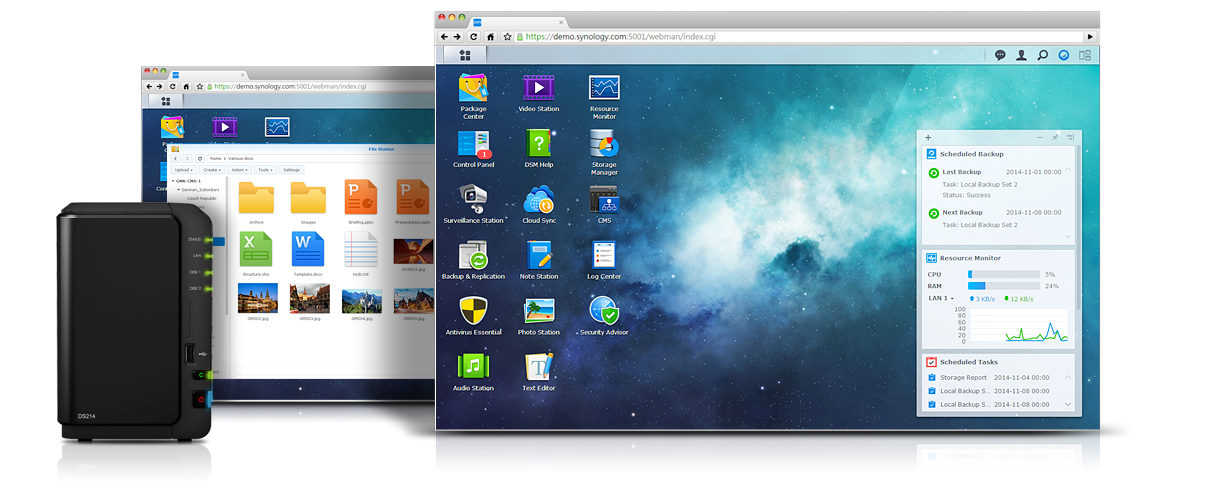Launch Cloud Sync app
This screenshot has height=496, width=1228.
tap(539, 200)
